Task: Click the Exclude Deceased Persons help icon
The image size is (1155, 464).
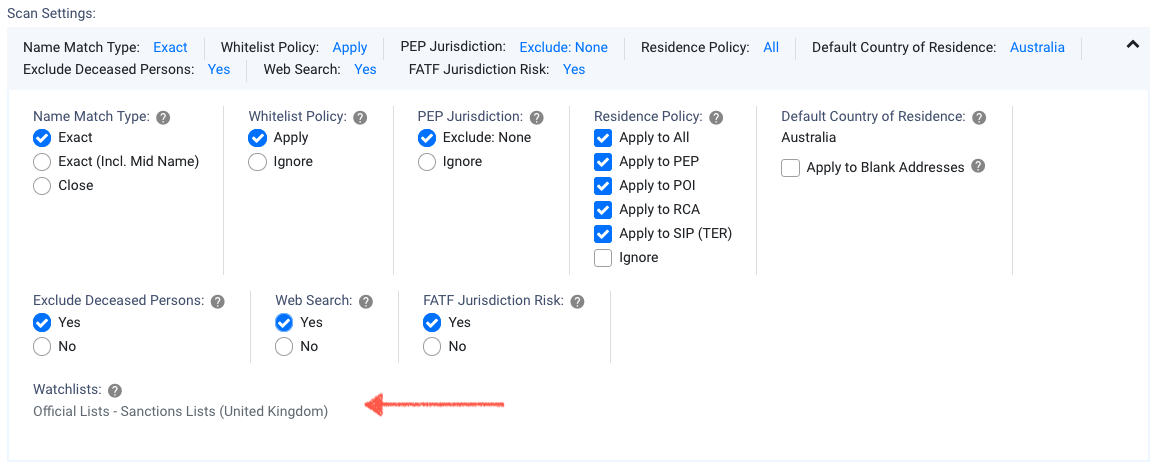Action: coord(218,301)
